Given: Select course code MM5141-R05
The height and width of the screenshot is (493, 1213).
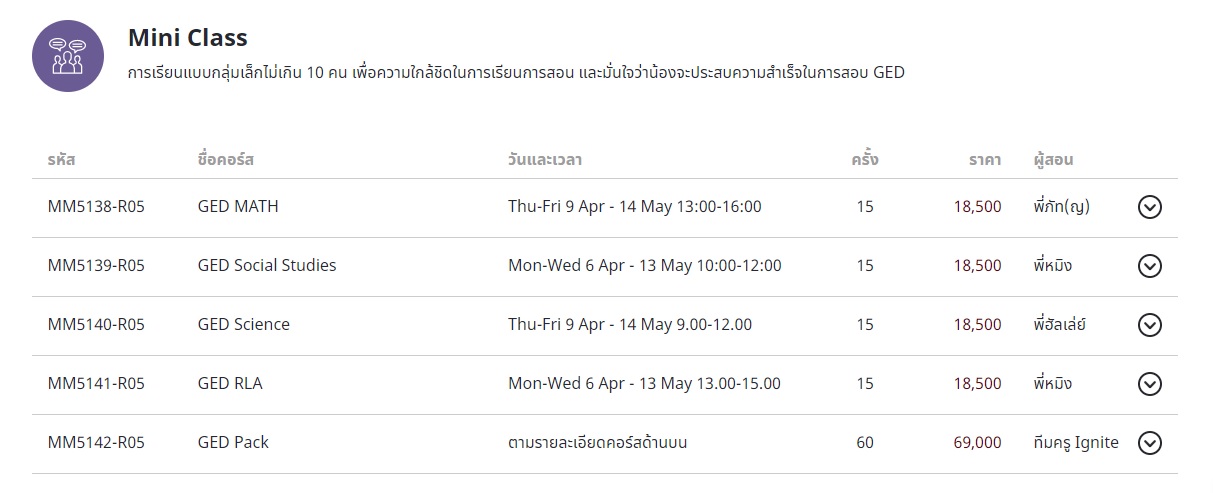Looking at the screenshot, I should 96,384.
